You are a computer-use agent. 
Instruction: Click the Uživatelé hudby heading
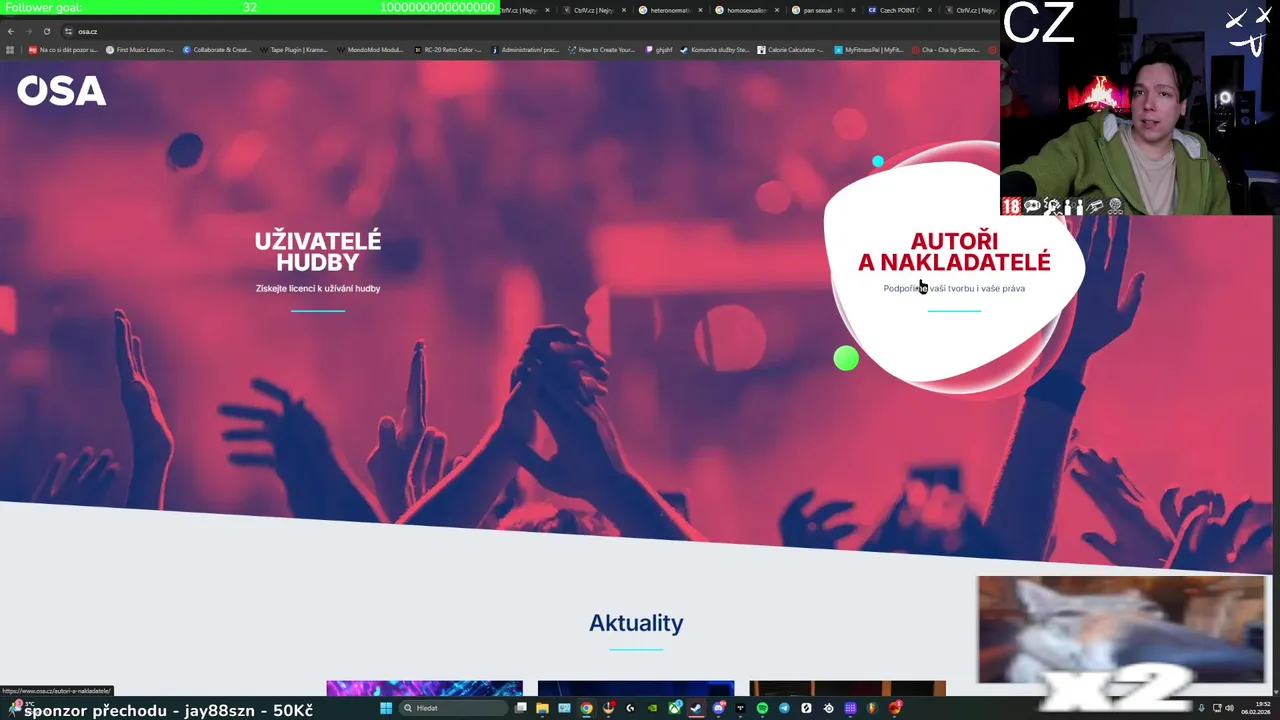[318, 251]
